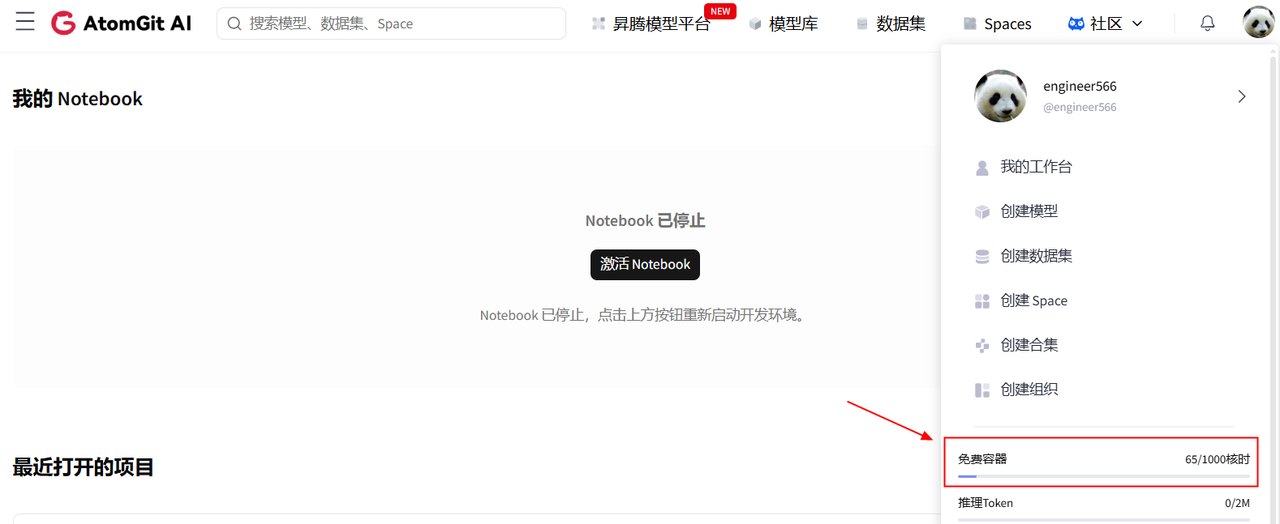The width and height of the screenshot is (1280, 524).
Task: Click the model library cube icon
Action: 755,23
